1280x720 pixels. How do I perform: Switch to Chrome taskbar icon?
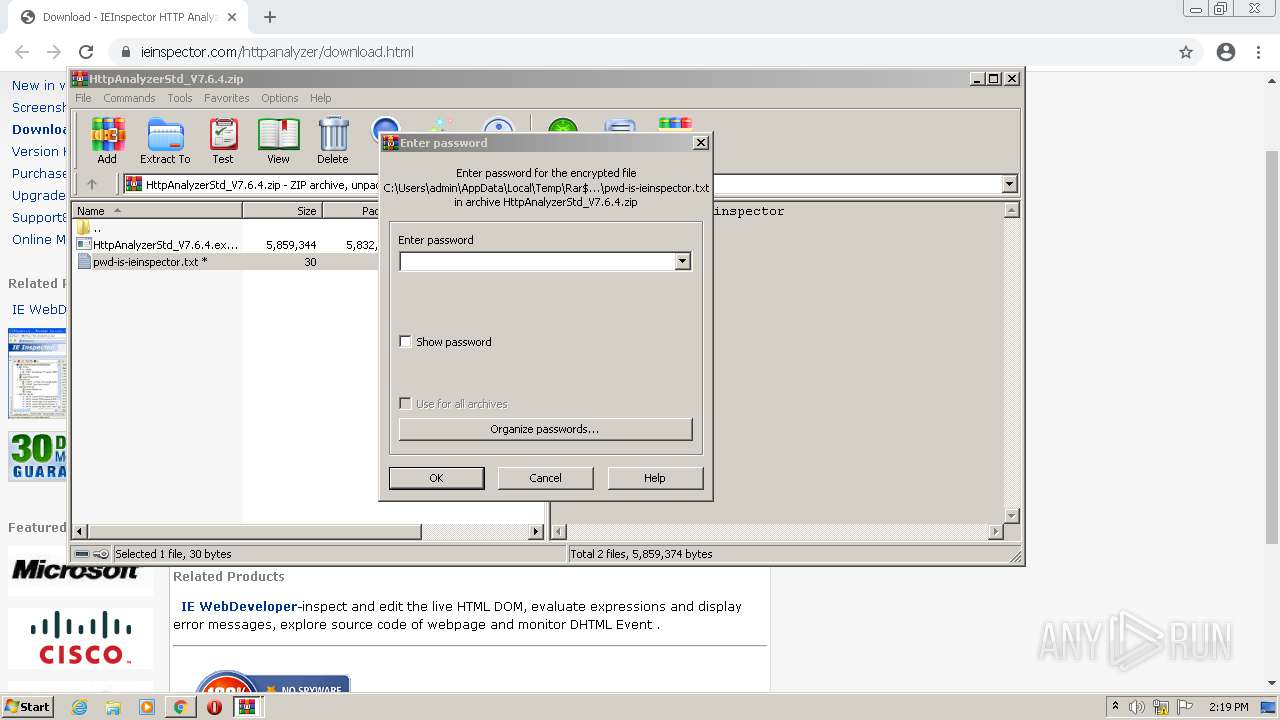[180, 707]
